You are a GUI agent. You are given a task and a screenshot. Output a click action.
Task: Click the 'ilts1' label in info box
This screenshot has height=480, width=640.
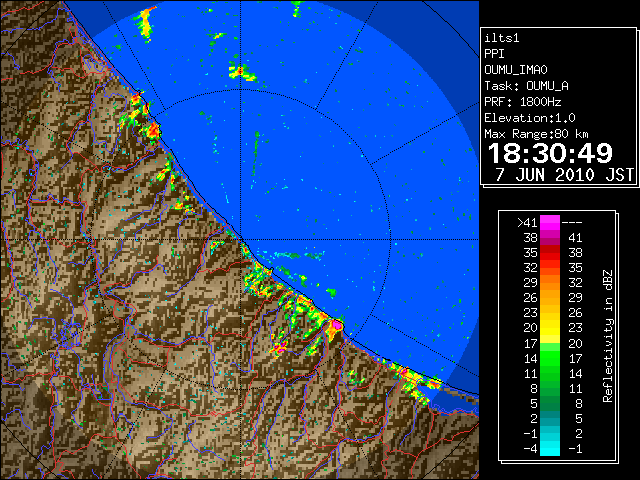pyautogui.click(x=502, y=38)
